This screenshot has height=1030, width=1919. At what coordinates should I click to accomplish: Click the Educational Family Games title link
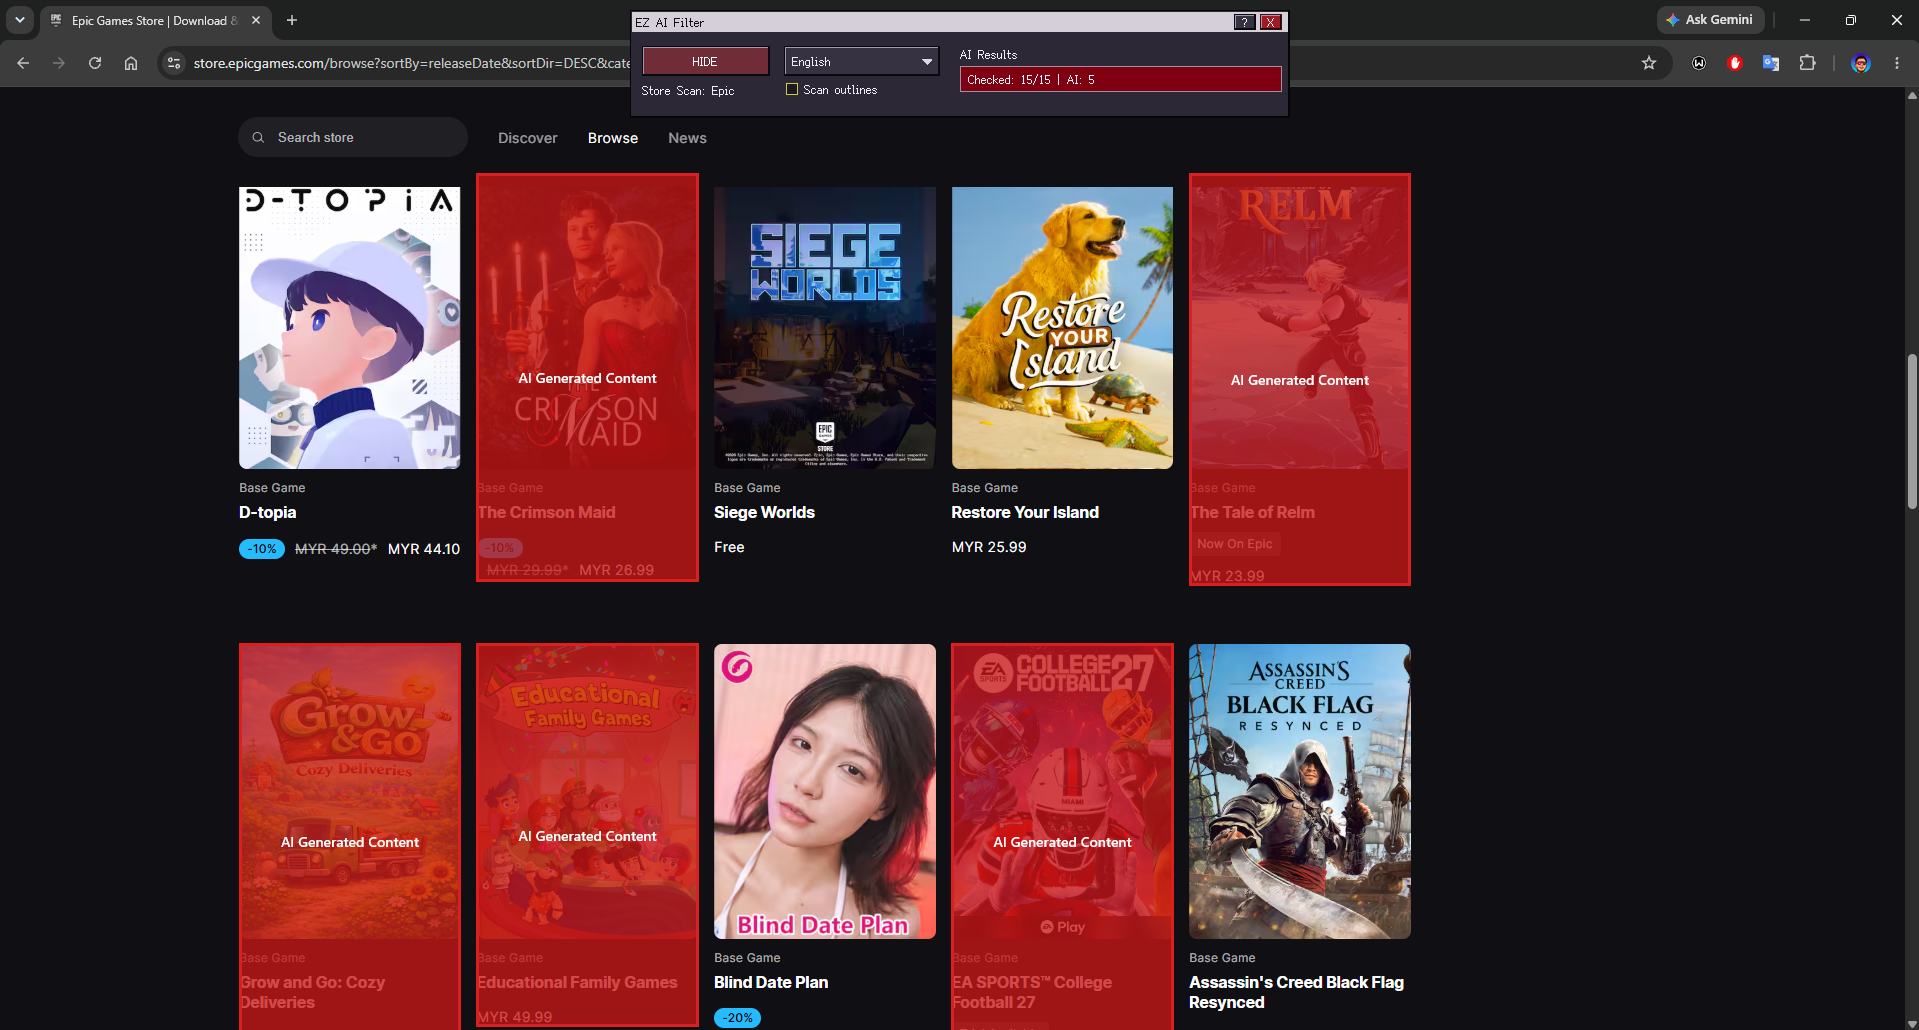(577, 982)
